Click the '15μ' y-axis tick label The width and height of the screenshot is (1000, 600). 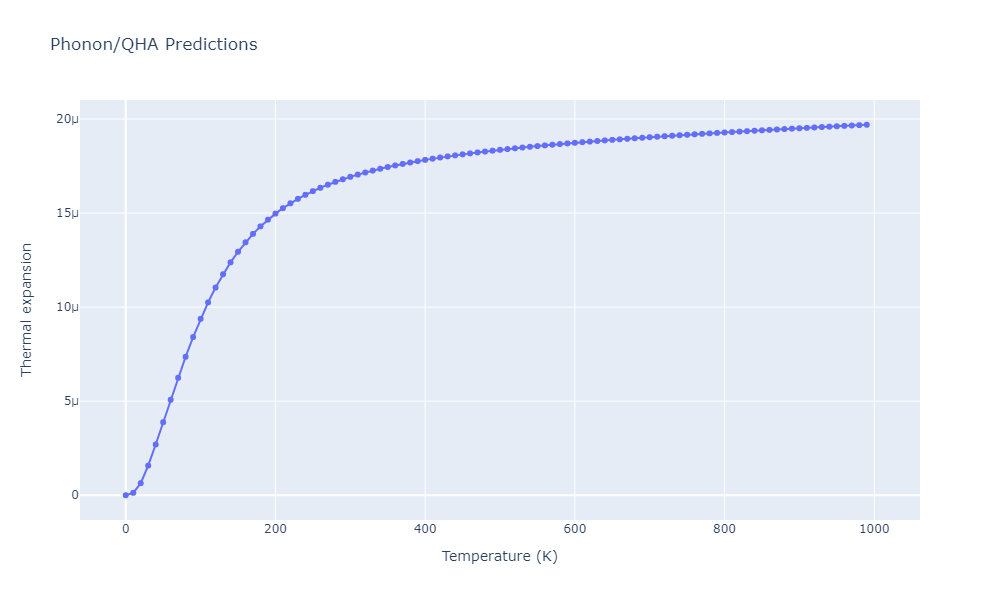pos(68,213)
